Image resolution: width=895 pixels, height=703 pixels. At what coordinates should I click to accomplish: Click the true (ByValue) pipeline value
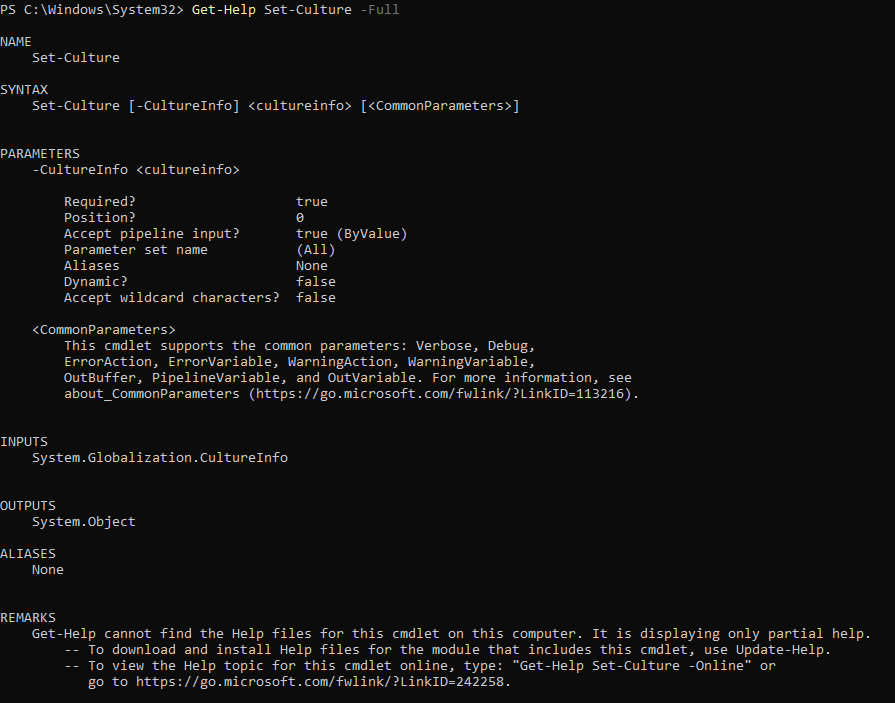point(352,233)
